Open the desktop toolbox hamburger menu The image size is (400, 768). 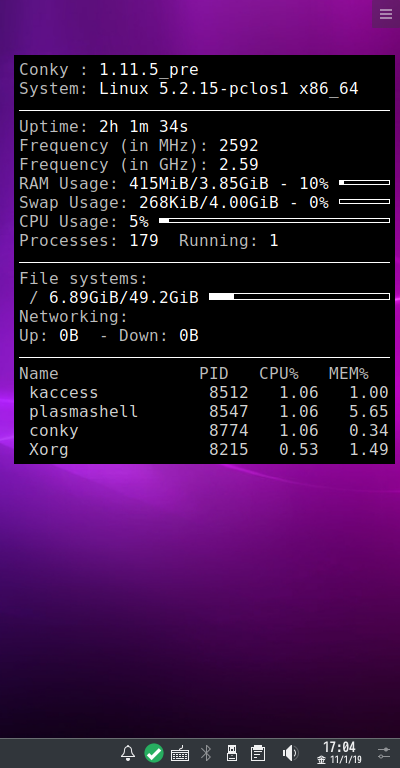coord(386,14)
